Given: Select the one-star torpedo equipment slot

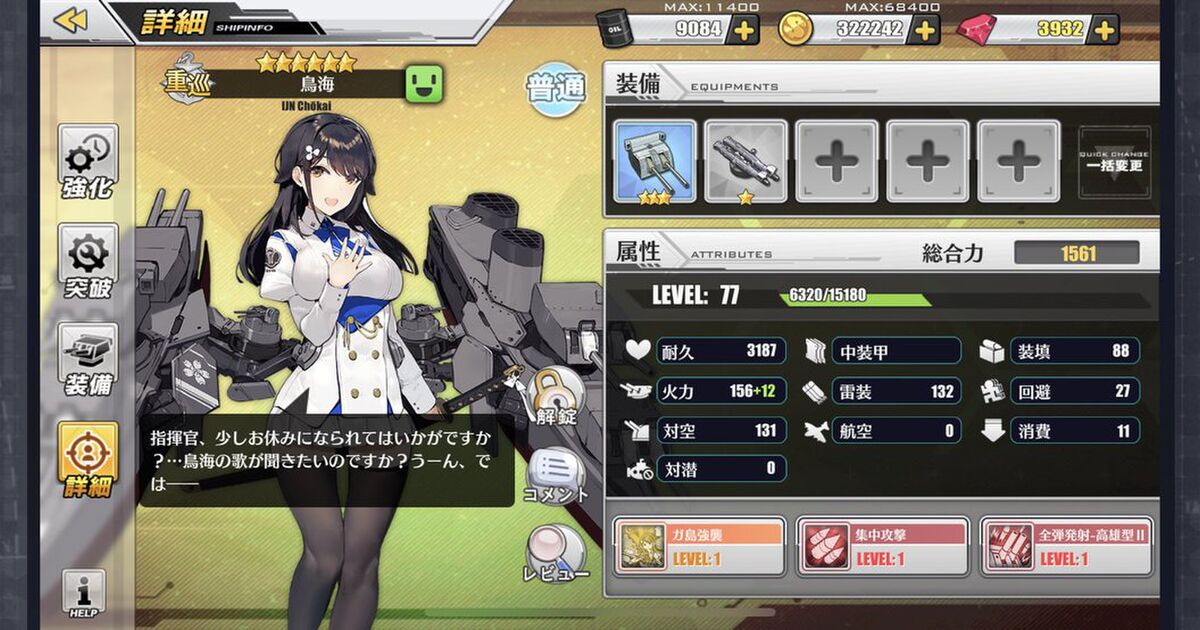Looking at the screenshot, I should (746, 162).
